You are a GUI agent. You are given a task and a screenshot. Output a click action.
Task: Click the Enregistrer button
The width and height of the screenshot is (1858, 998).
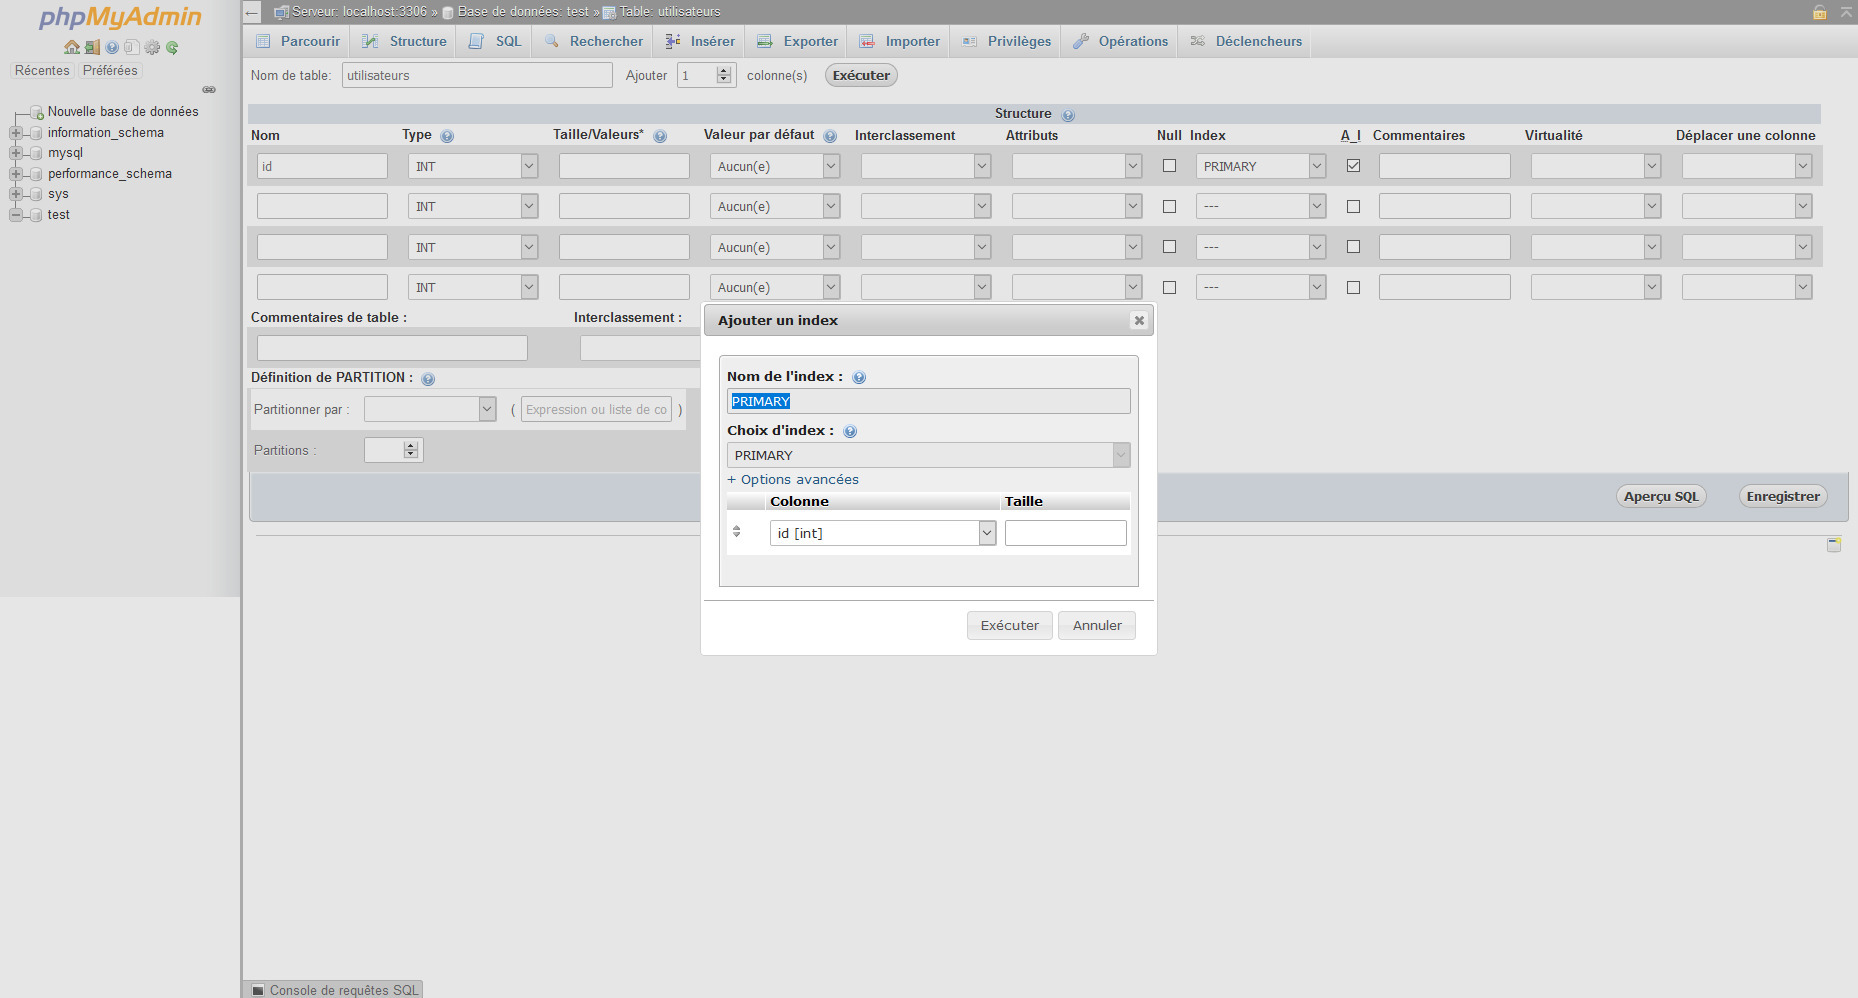tap(1783, 496)
